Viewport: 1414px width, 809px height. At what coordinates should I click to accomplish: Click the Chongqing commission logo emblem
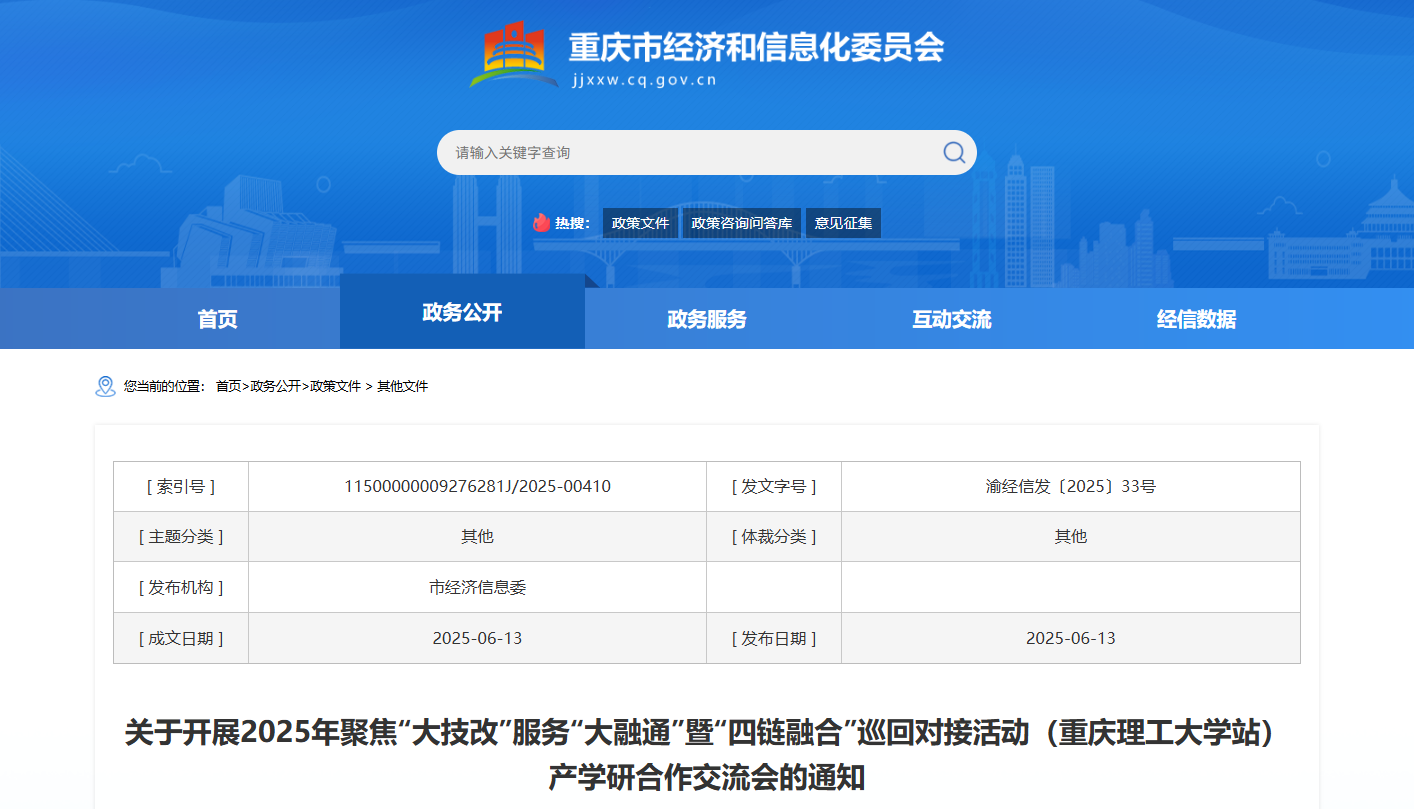tap(514, 57)
